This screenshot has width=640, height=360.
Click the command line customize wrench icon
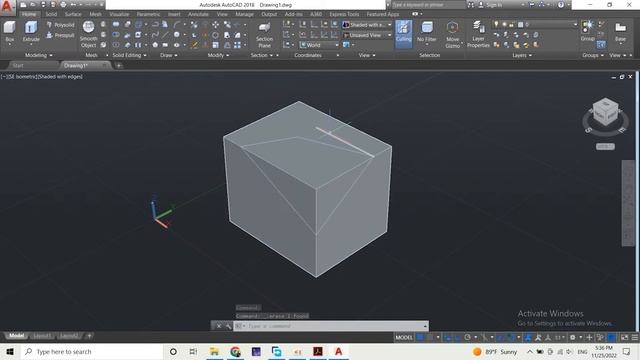pyautogui.click(x=228, y=326)
